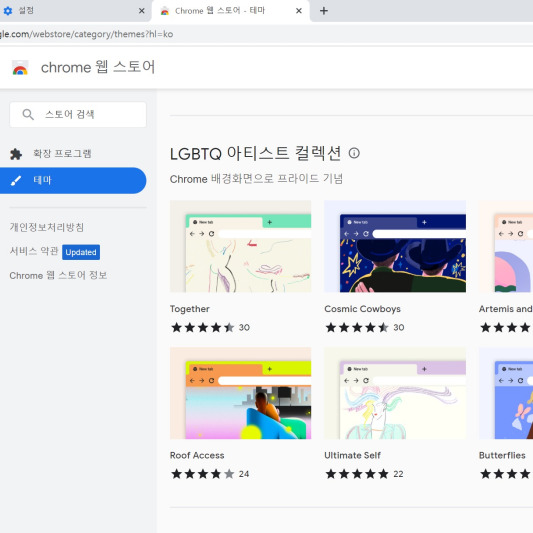The image size is (533, 533).
Task: Click the URL address bar
Action: 266,34
